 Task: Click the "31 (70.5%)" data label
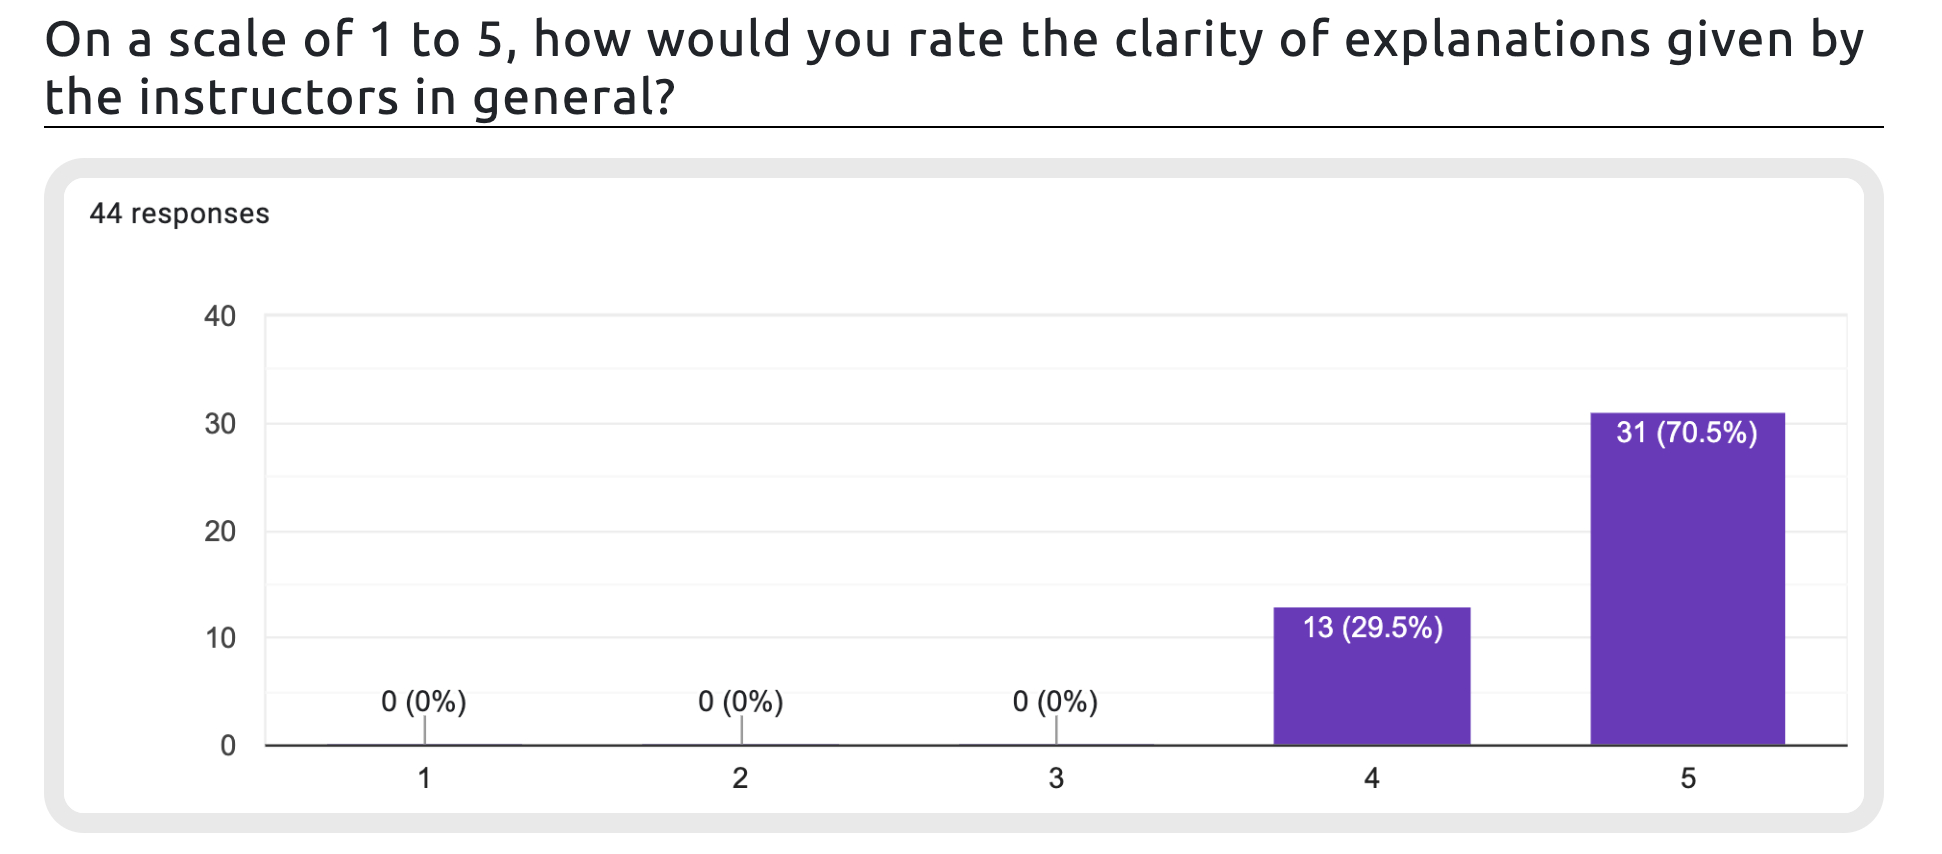coord(1687,432)
